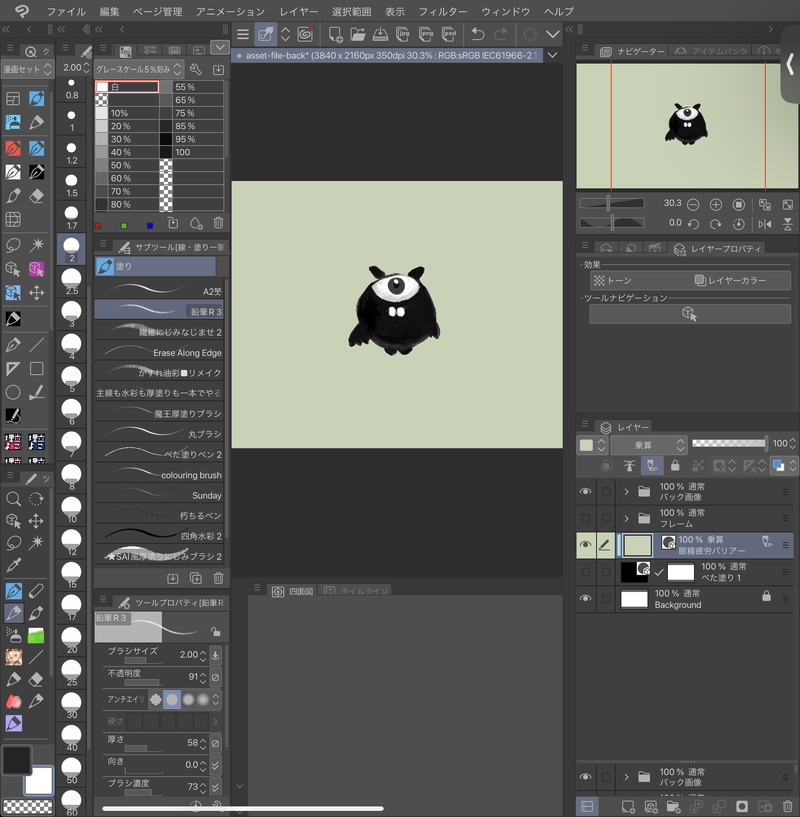Expand the bottom パック画像 folder
Image resolution: width=800 pixels, height=817 pixels.
coord(626,777)
